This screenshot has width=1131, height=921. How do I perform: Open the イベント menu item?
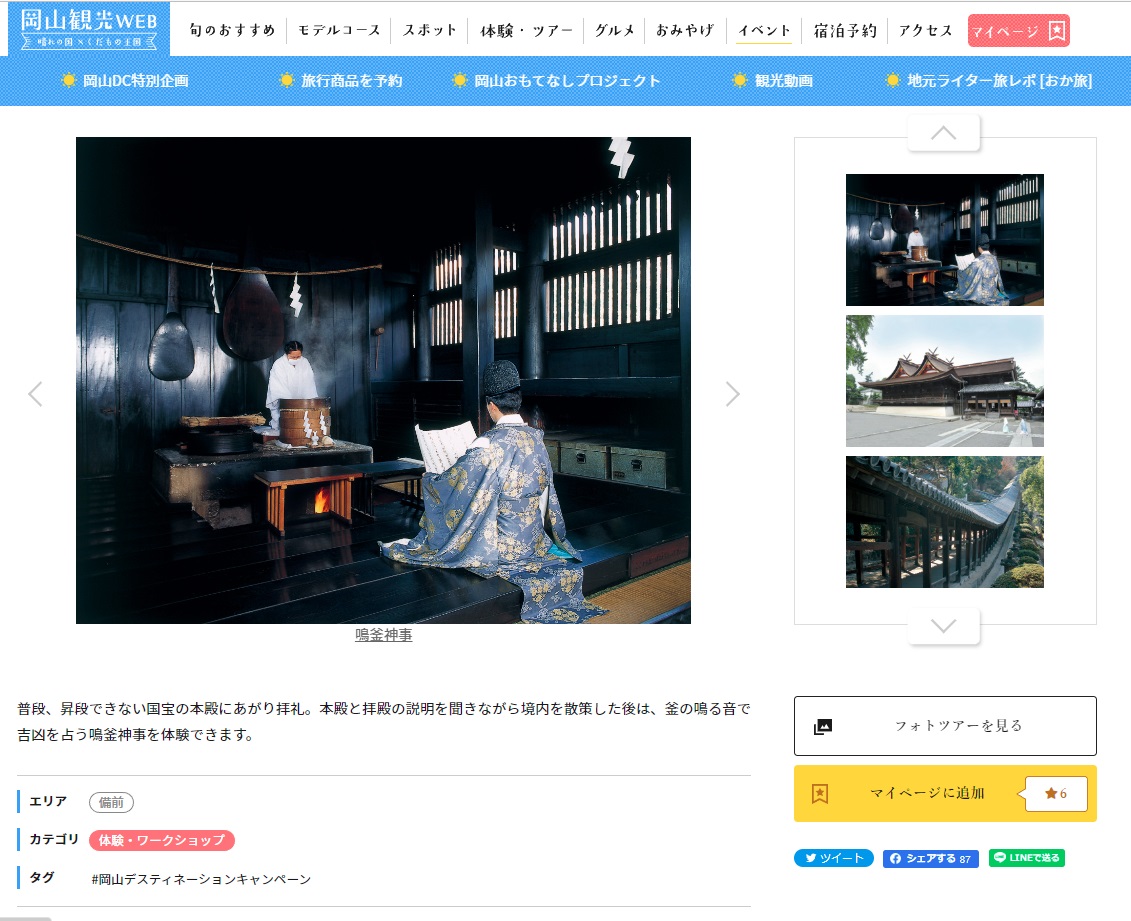(764, 30)
